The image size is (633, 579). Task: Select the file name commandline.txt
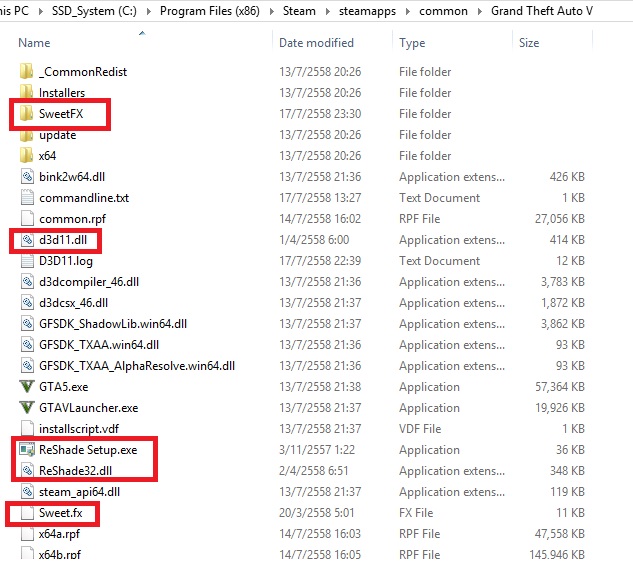pyautogui.click(x=84, y=198)
